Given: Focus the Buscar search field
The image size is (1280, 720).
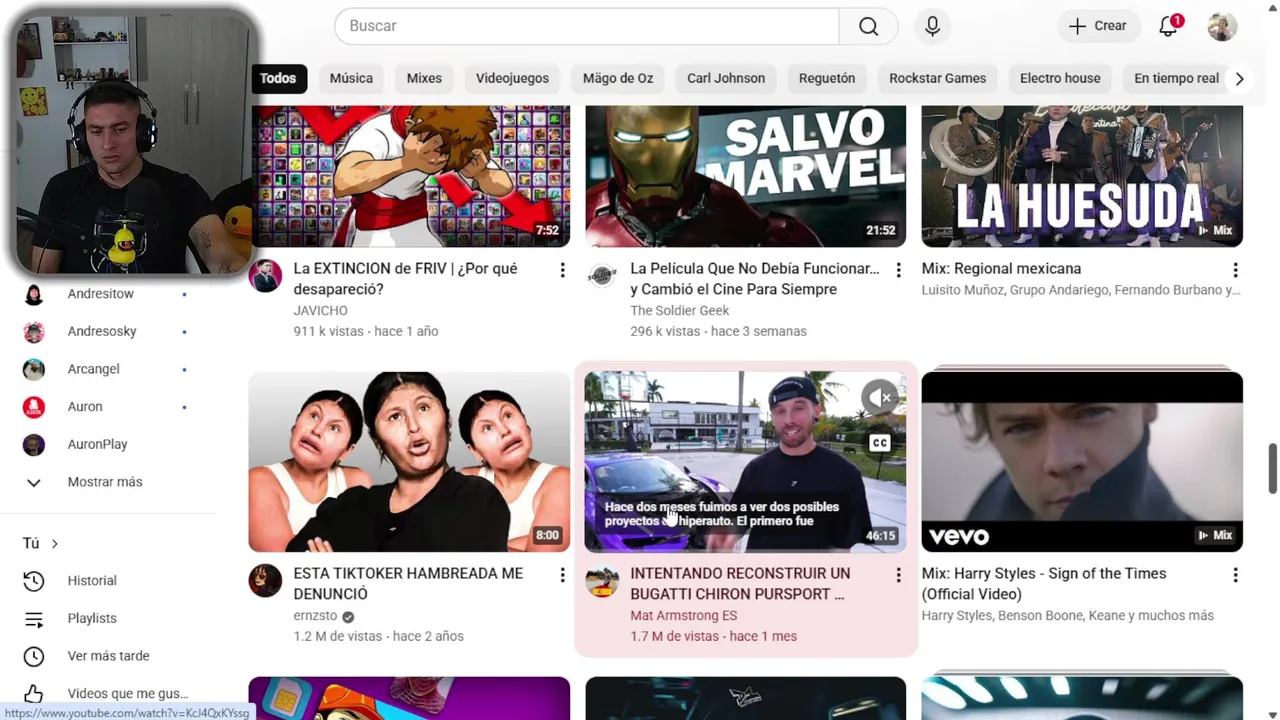Looking at the screenshot, I should pyautogui.click(x=587, y=26).
